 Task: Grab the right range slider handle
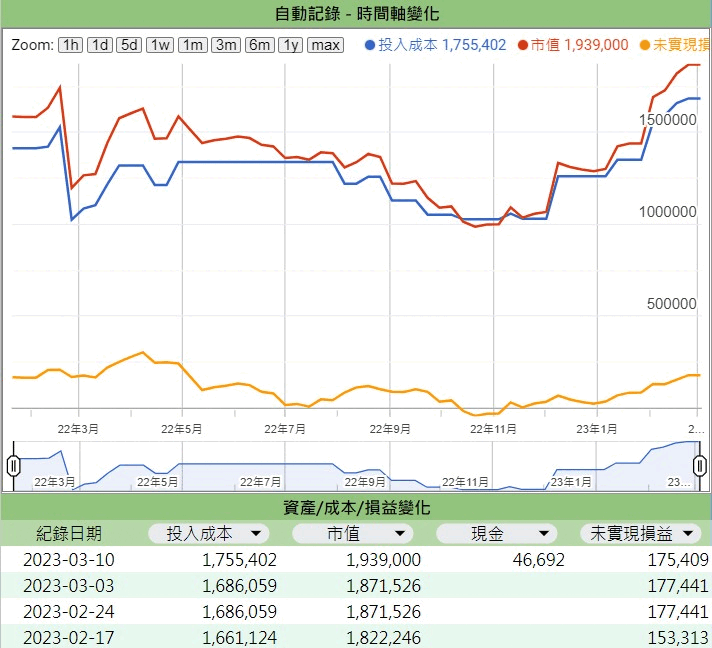700,465
